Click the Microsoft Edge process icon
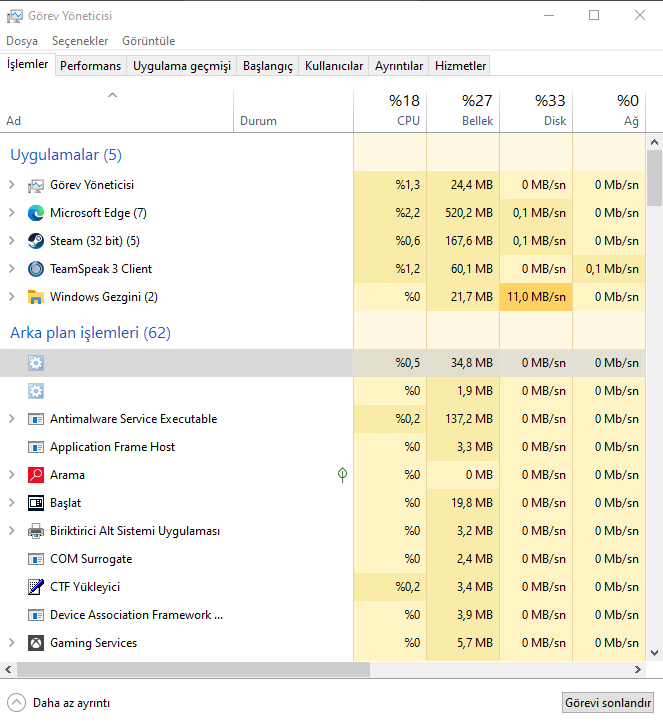Viewport: 663px width, 723px height. tap(36, 213)
